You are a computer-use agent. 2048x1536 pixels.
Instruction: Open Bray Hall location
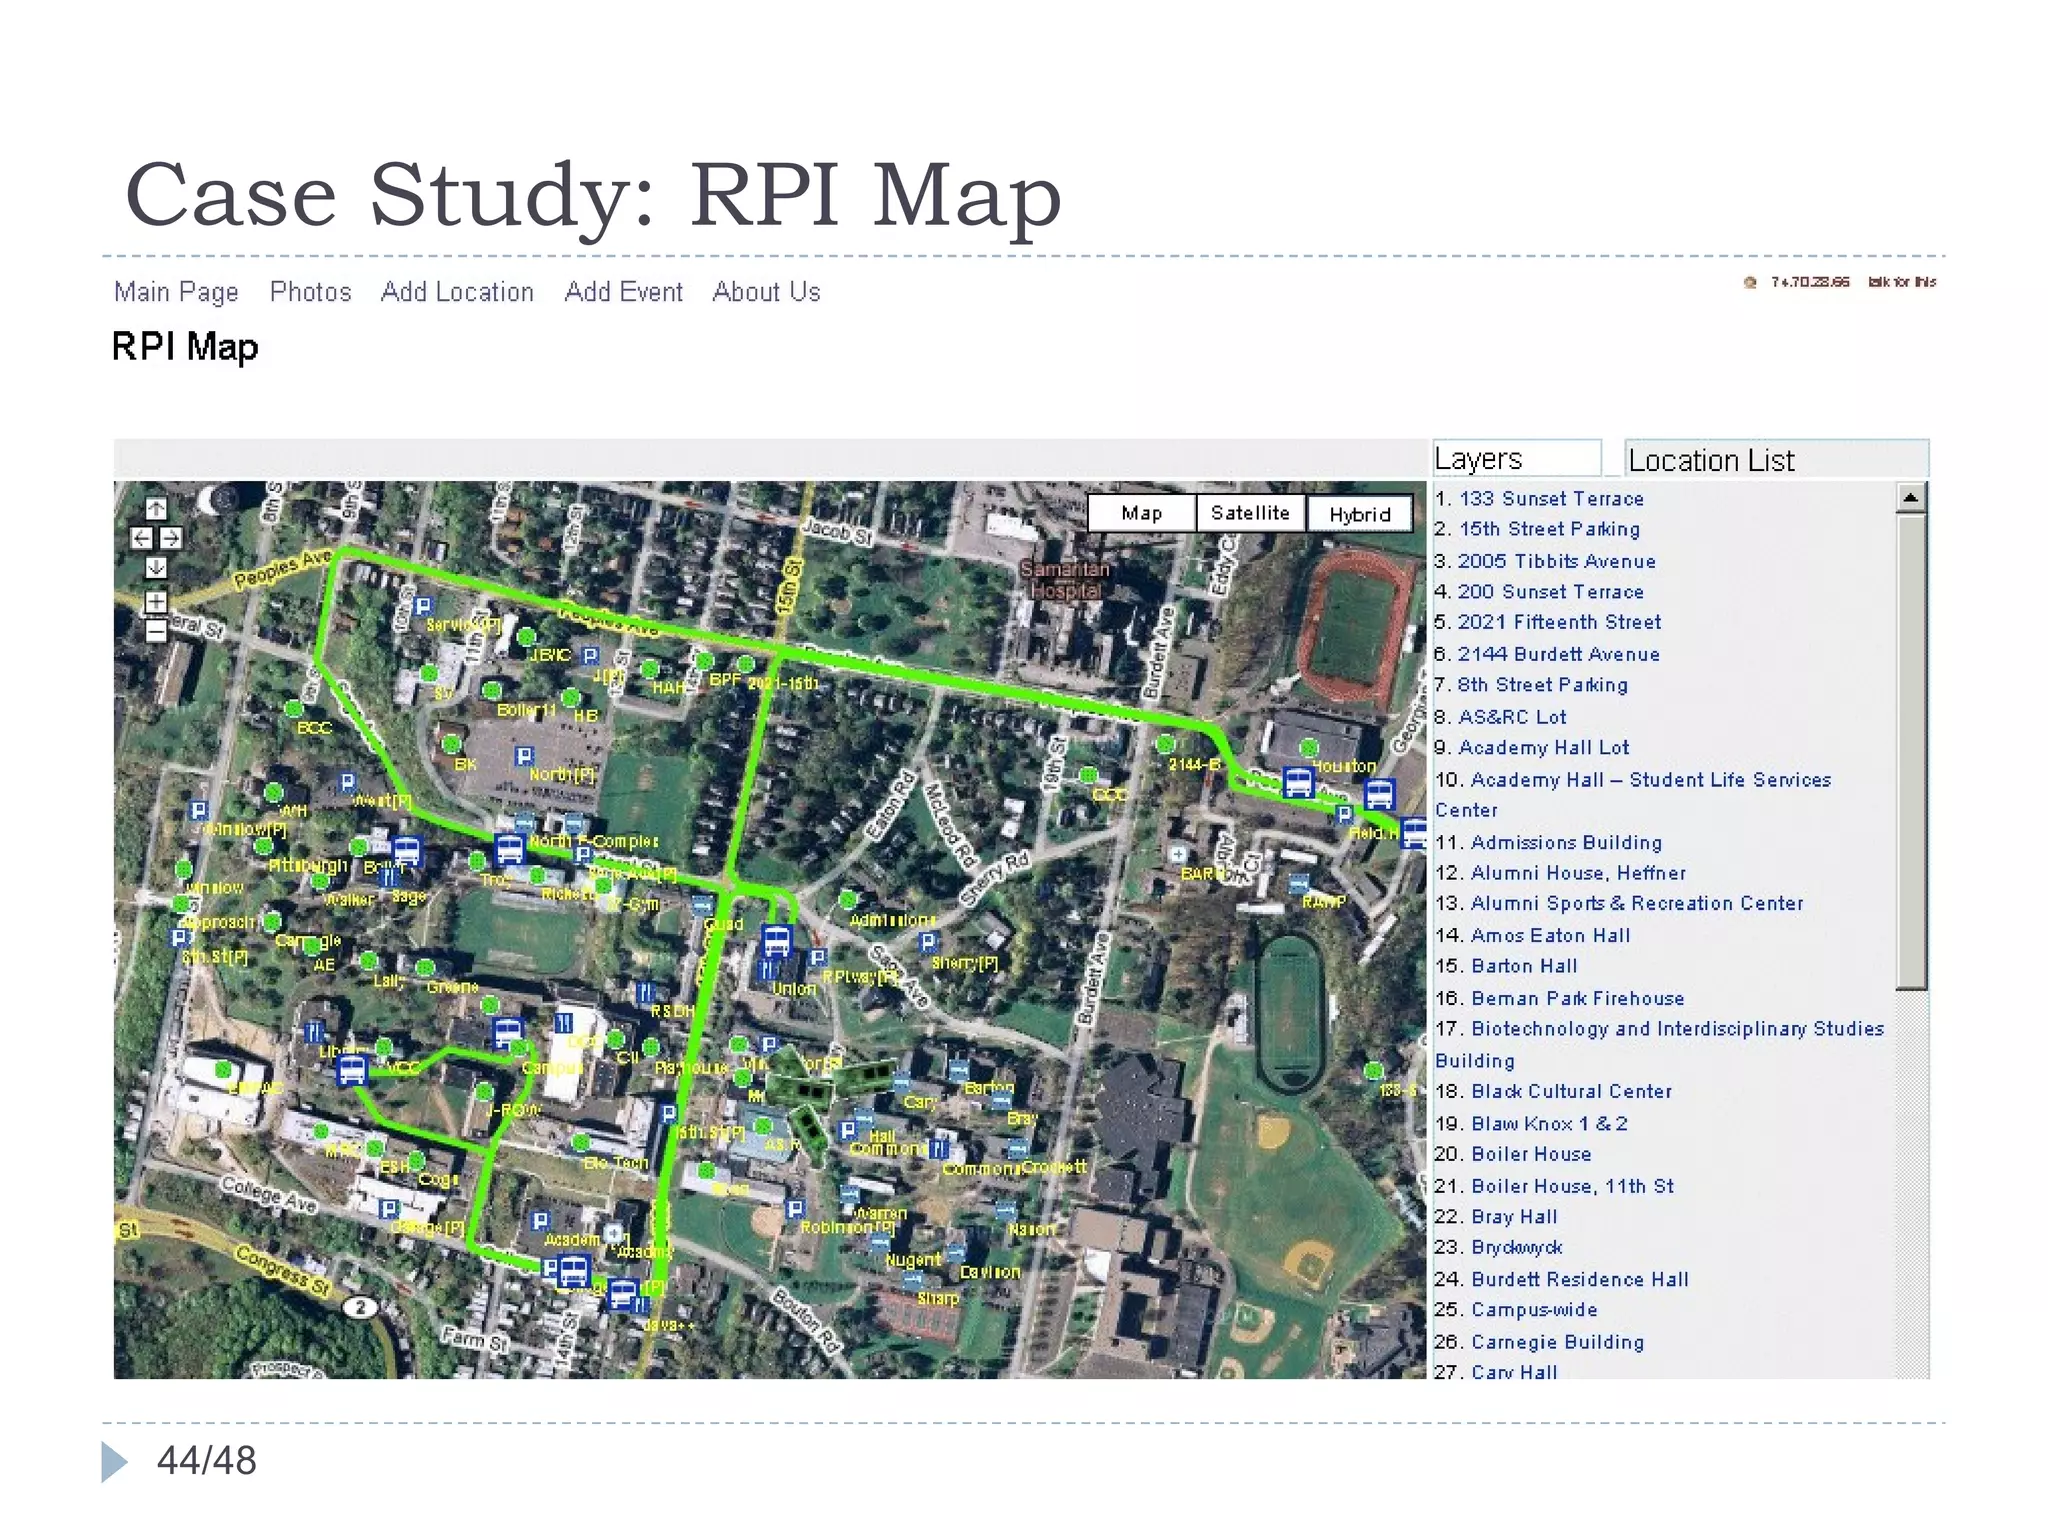1514,1217
